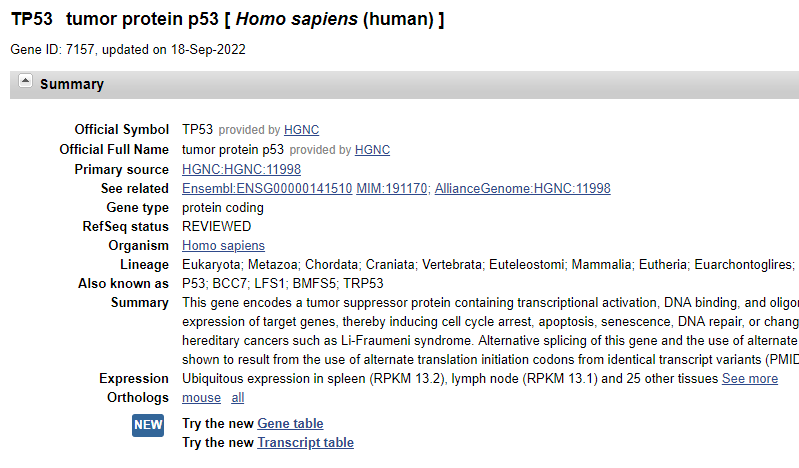The width and height of the screenshot is (799, 468).
Task: Open the mouse ortholog link
Action: [201, 398]
